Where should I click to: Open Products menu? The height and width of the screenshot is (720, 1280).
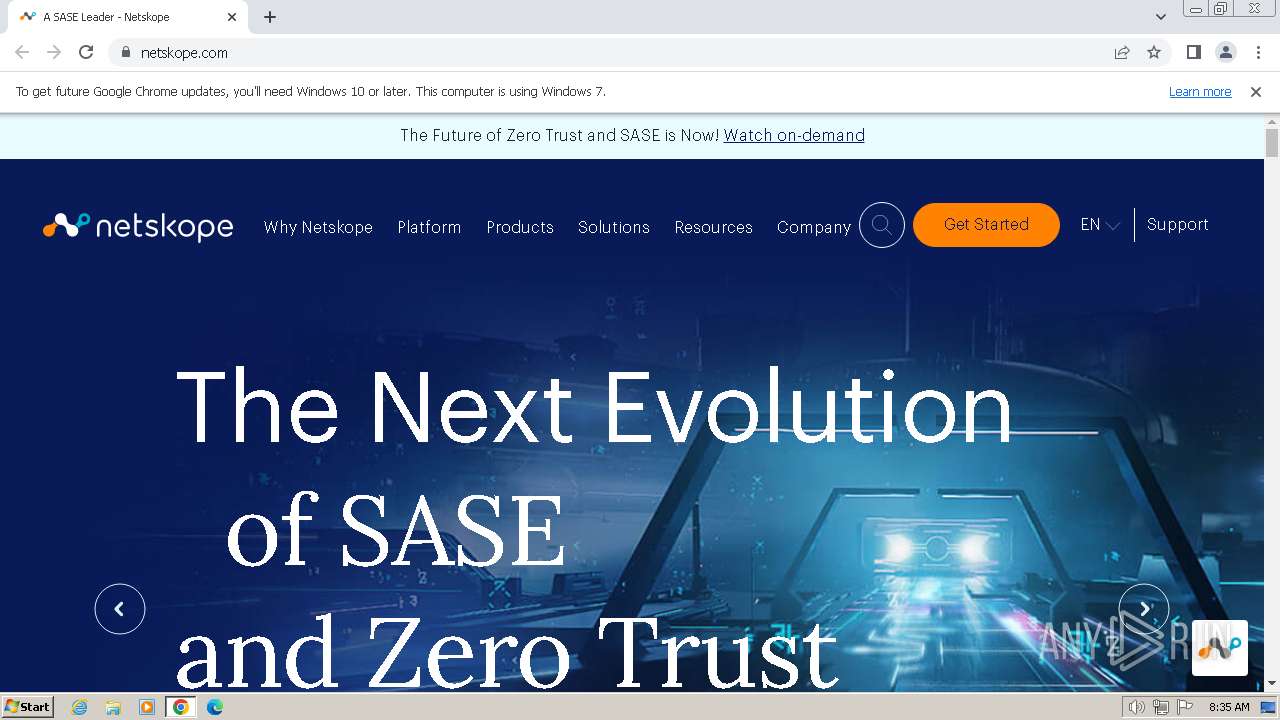point(520,227)
